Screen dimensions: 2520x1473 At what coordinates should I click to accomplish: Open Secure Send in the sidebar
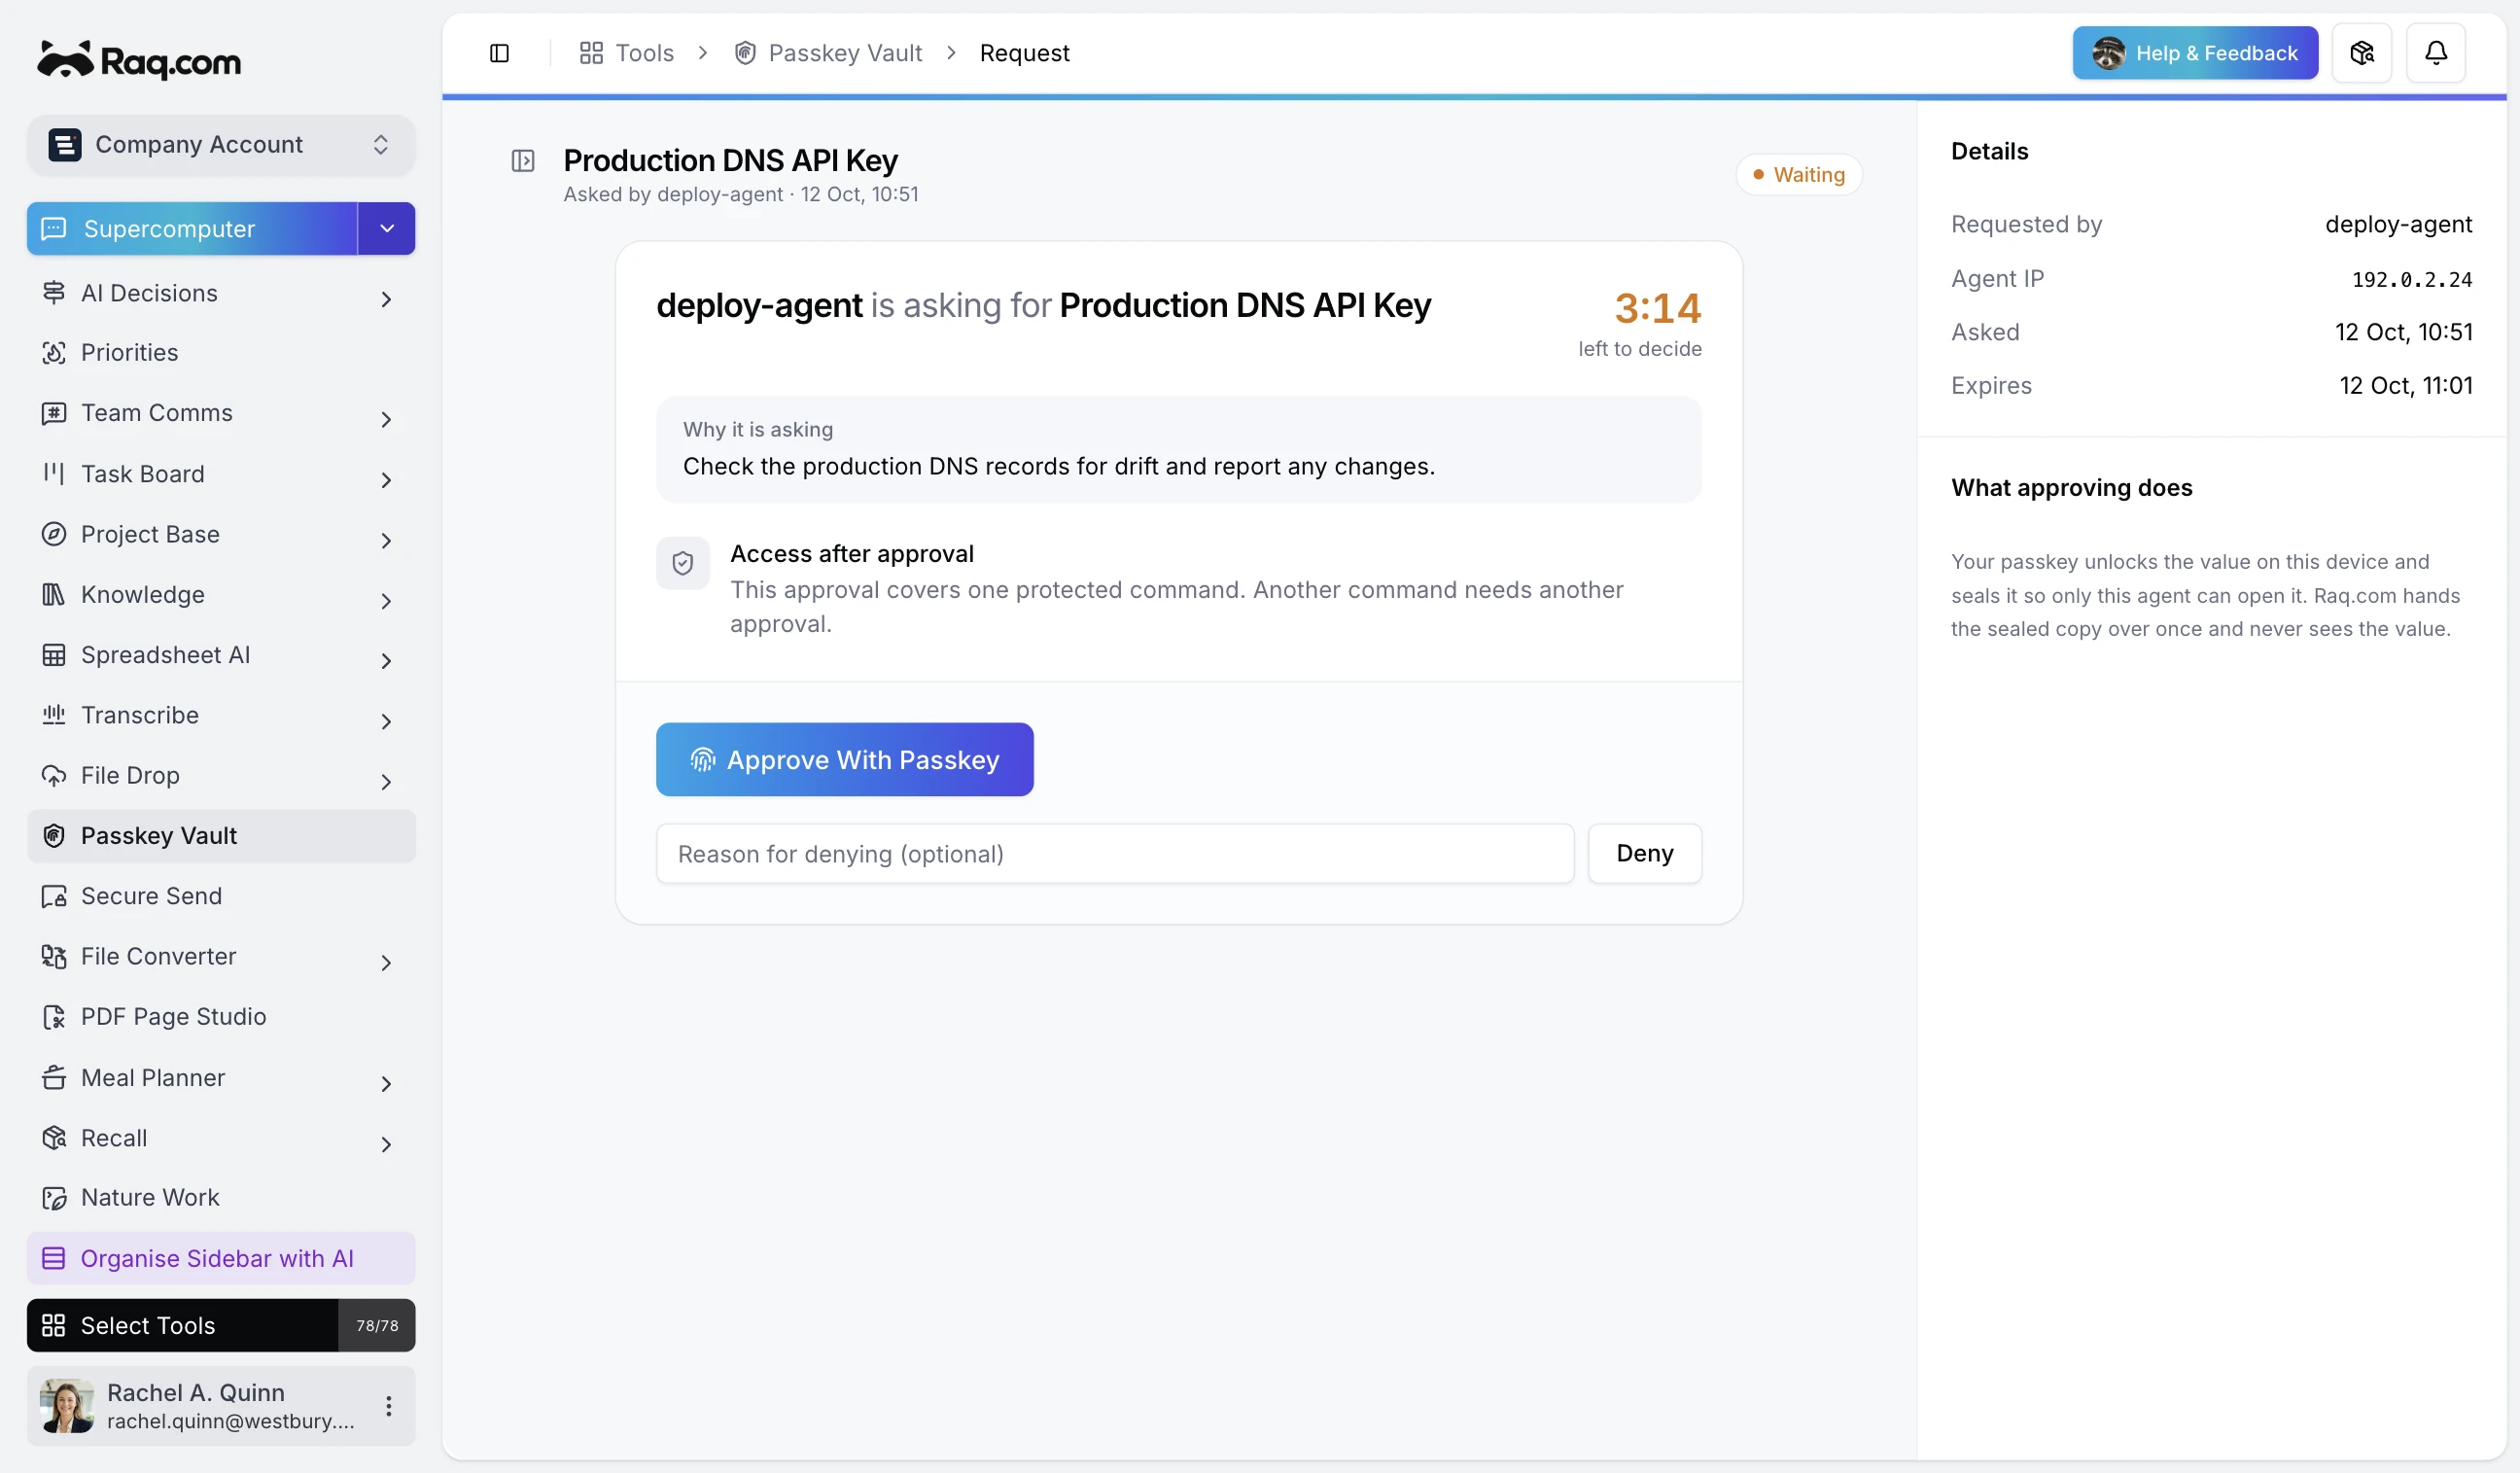221,896
